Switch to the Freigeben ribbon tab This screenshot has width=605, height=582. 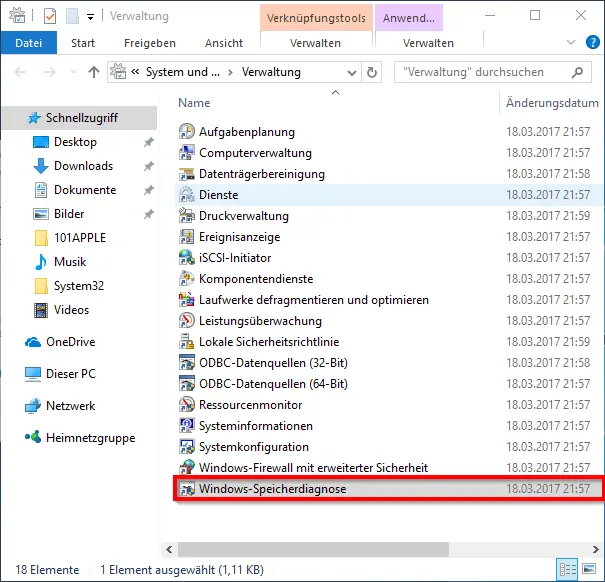click(150, 43)
